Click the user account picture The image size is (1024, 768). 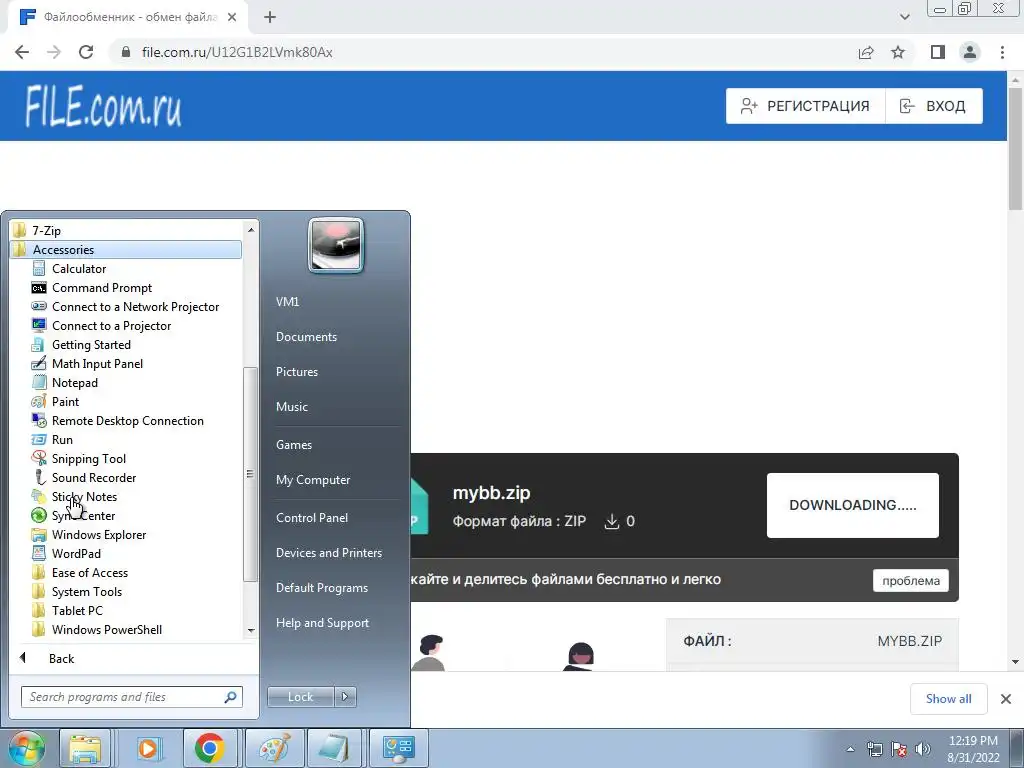tap(336, 246)
